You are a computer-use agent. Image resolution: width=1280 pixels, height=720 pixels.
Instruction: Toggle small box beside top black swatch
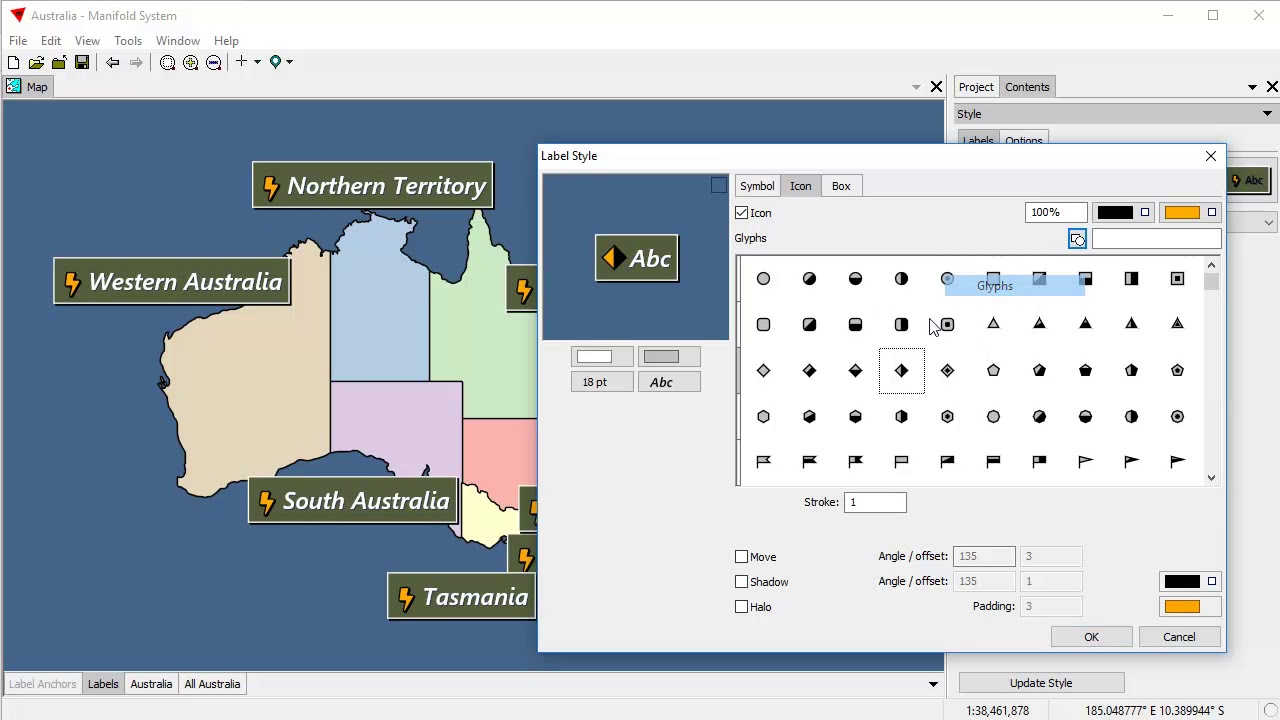click(x=1145, y=213)
